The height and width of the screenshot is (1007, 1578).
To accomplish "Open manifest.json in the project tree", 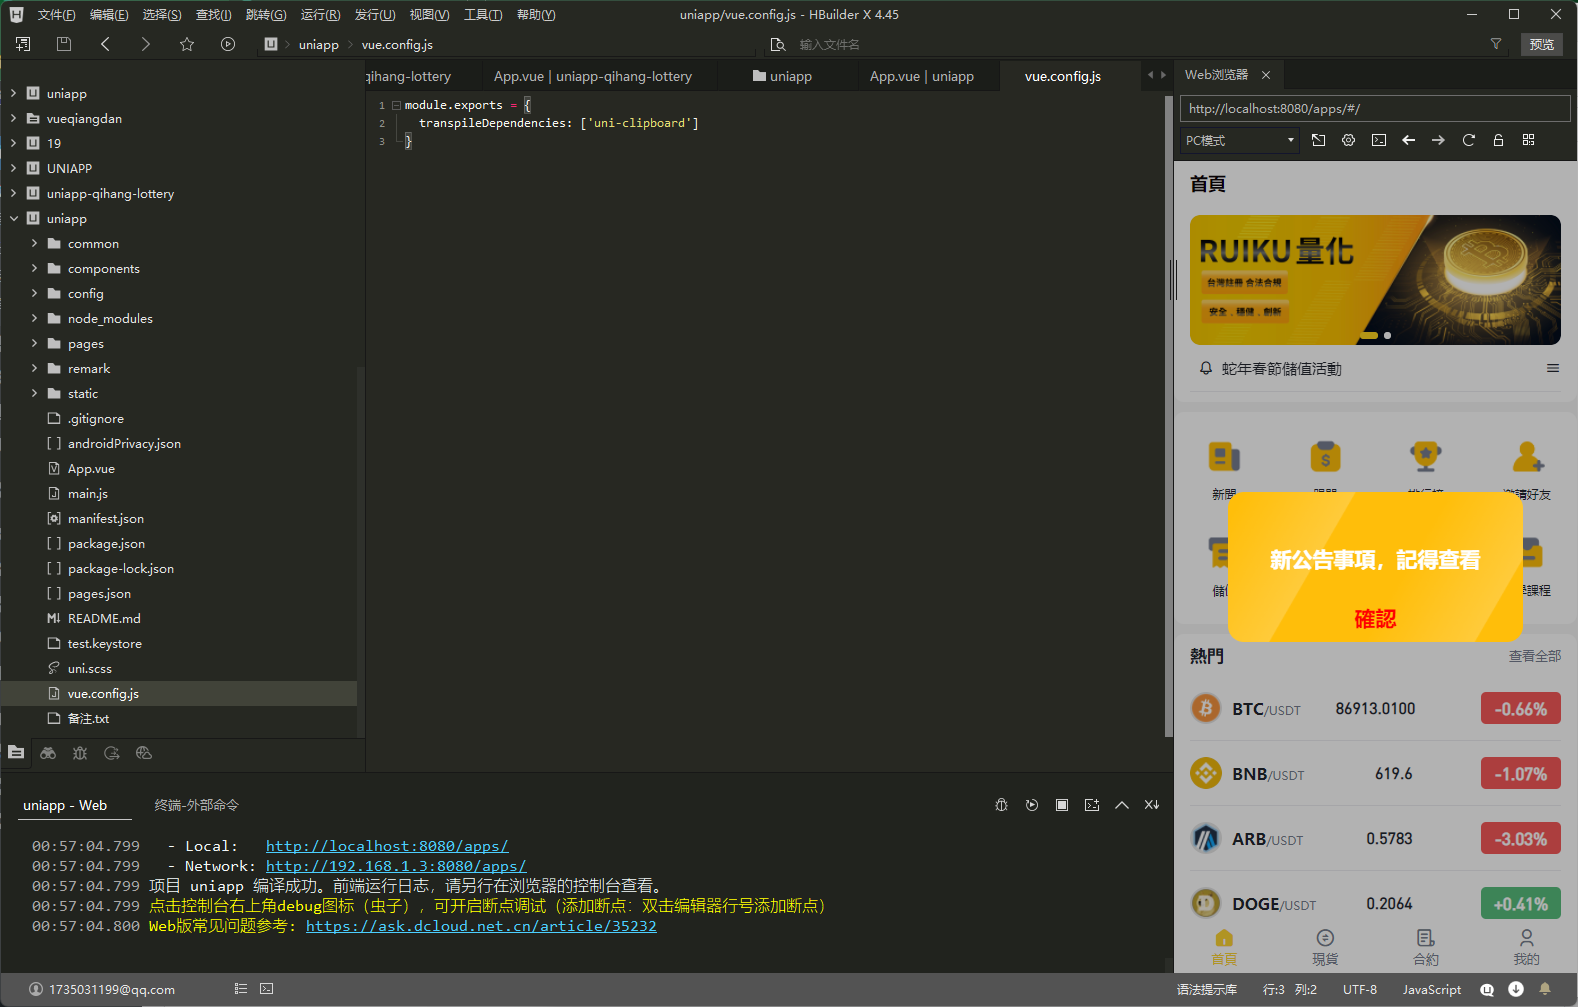I will point(106,518).
